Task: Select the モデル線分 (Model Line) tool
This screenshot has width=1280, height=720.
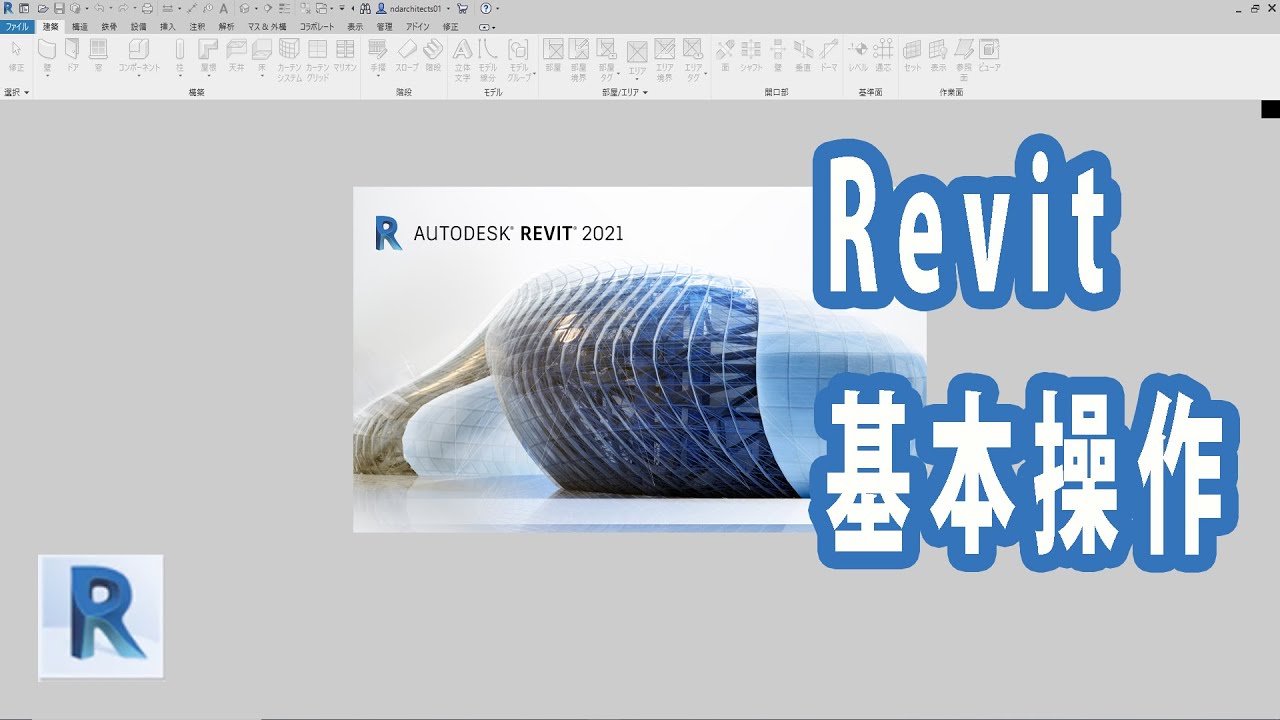Action: click(x=487, y=60)
